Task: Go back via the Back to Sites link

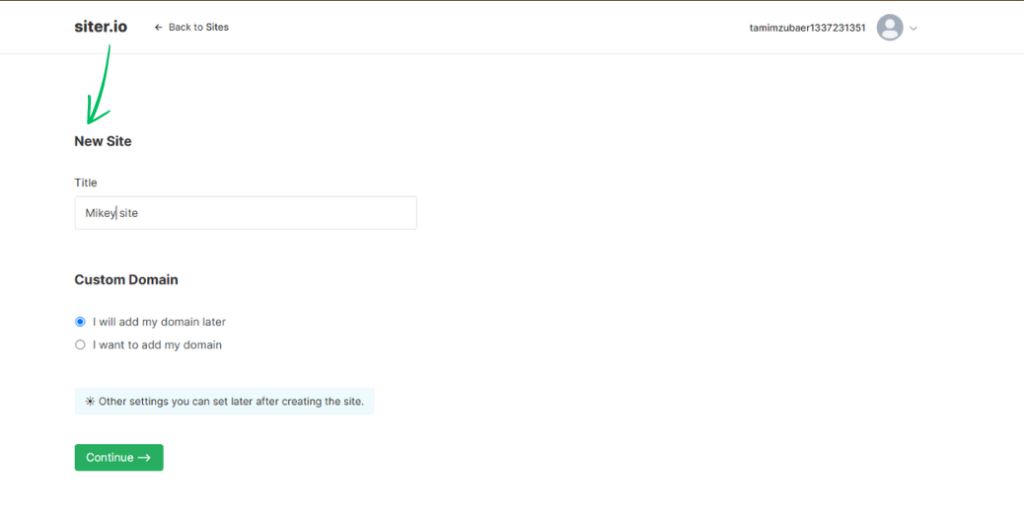Action: (198, 27)
